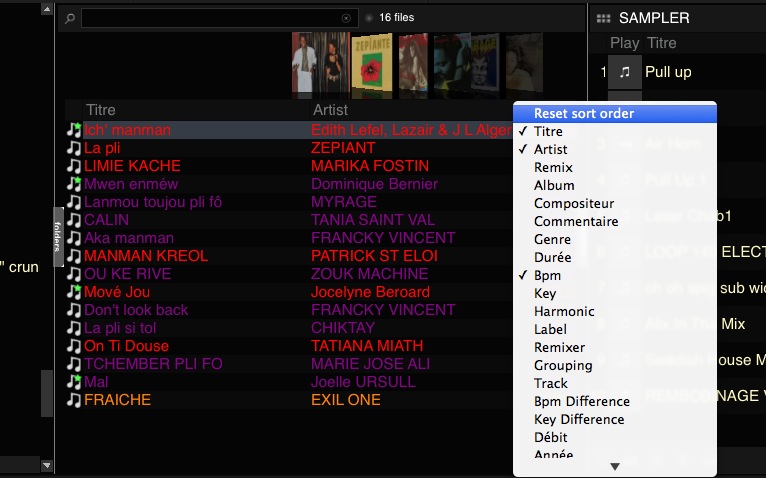Select the artist PATRICK ST ELOI
The height and width of the screenshot is (478, 766).
[x=374, y=256]
